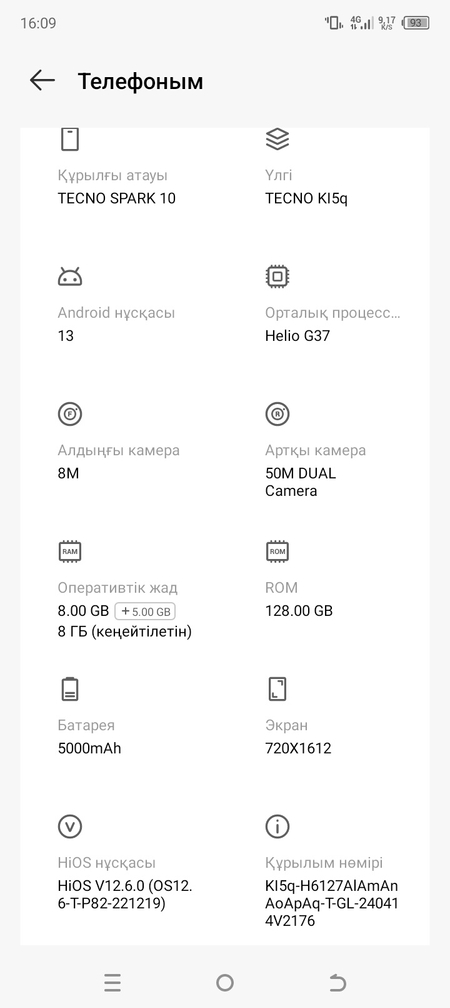Tap the system back navigation button

pos(338,982)
